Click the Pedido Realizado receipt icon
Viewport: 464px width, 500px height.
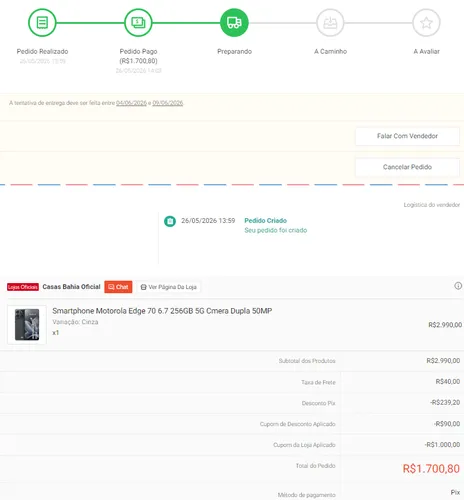tap(42, 23)
